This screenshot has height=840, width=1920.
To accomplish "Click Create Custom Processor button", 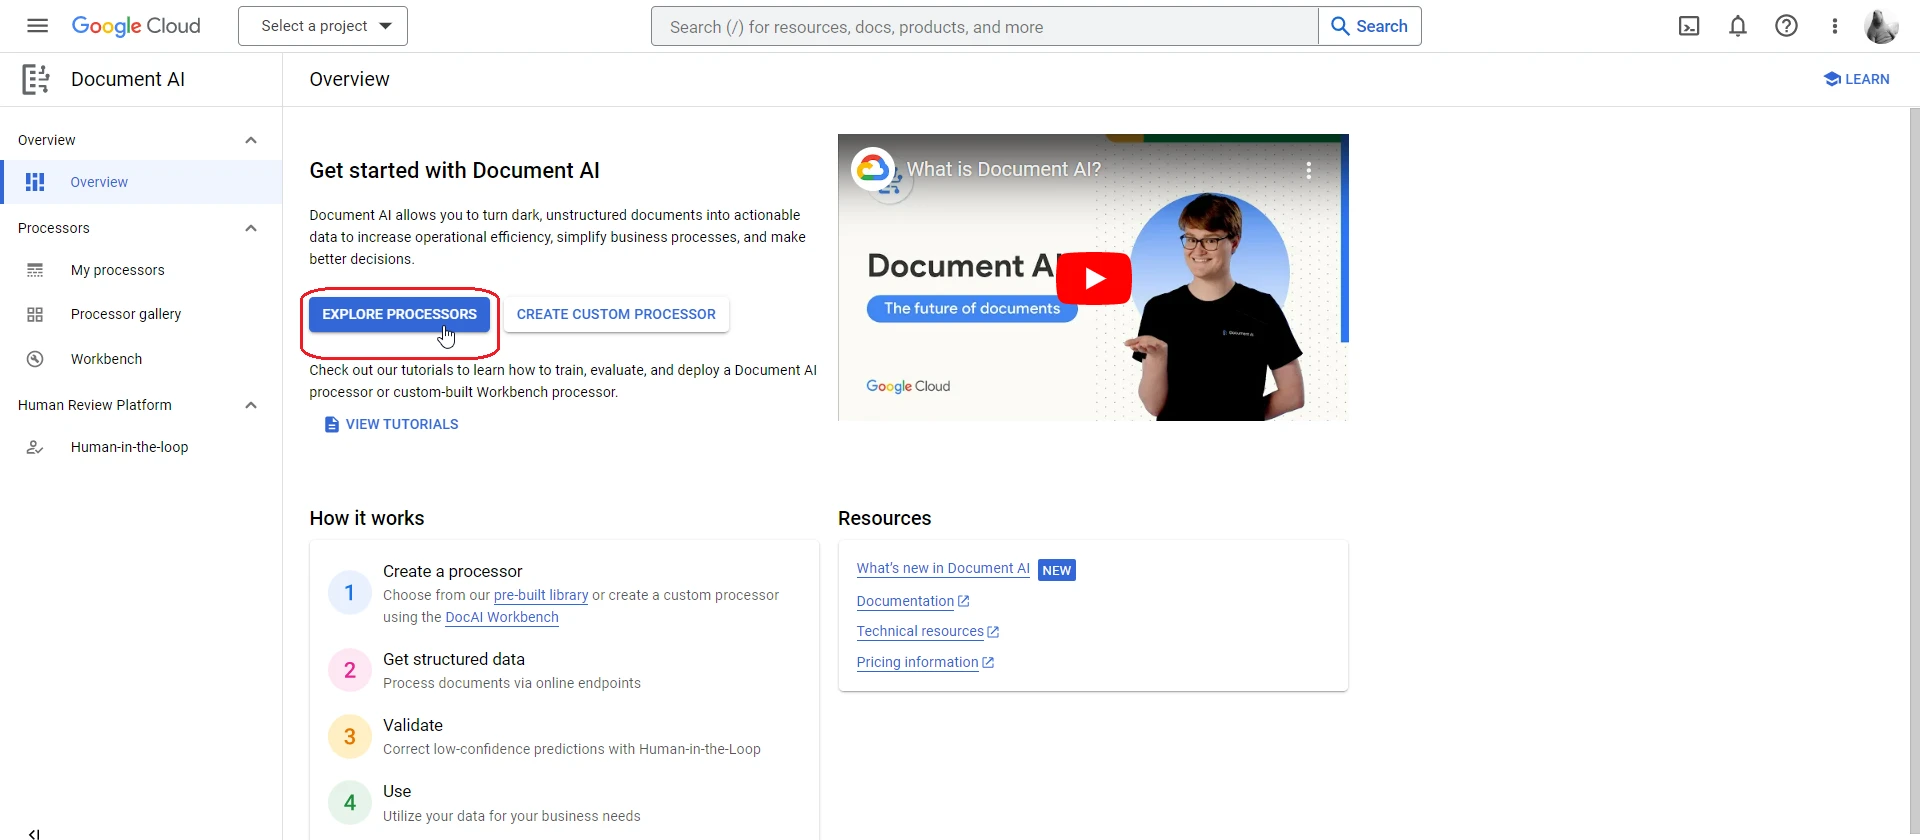I will [x=616, y=314].
